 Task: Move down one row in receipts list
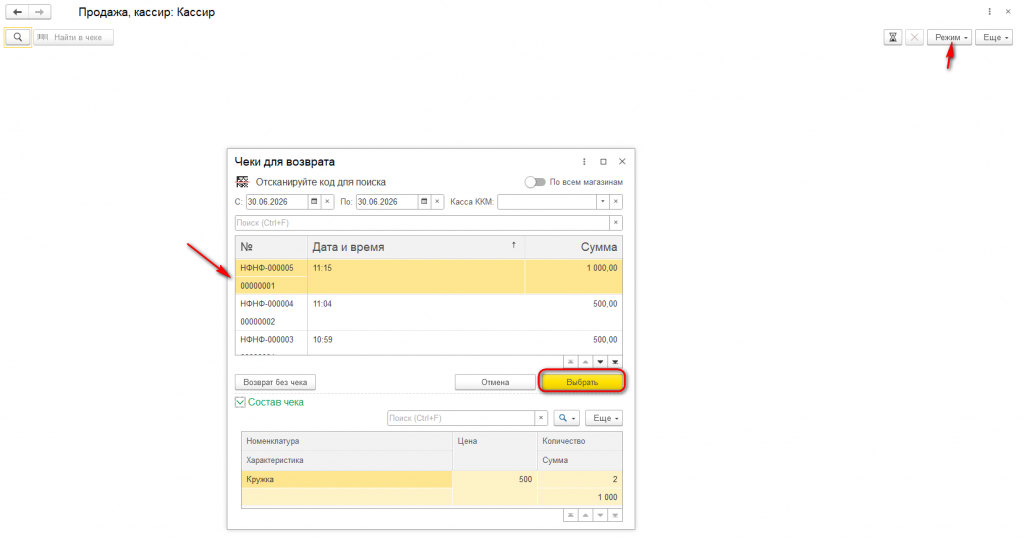(600, 362)
